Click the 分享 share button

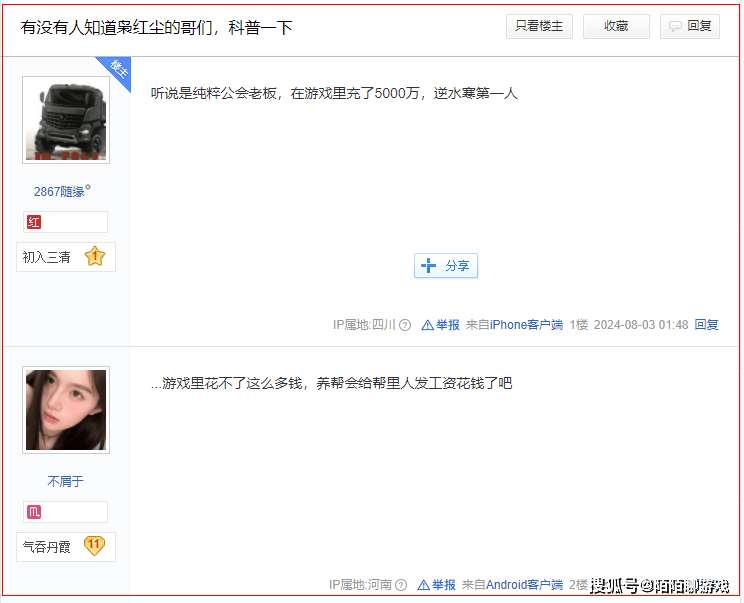click(x=446, y=266)
